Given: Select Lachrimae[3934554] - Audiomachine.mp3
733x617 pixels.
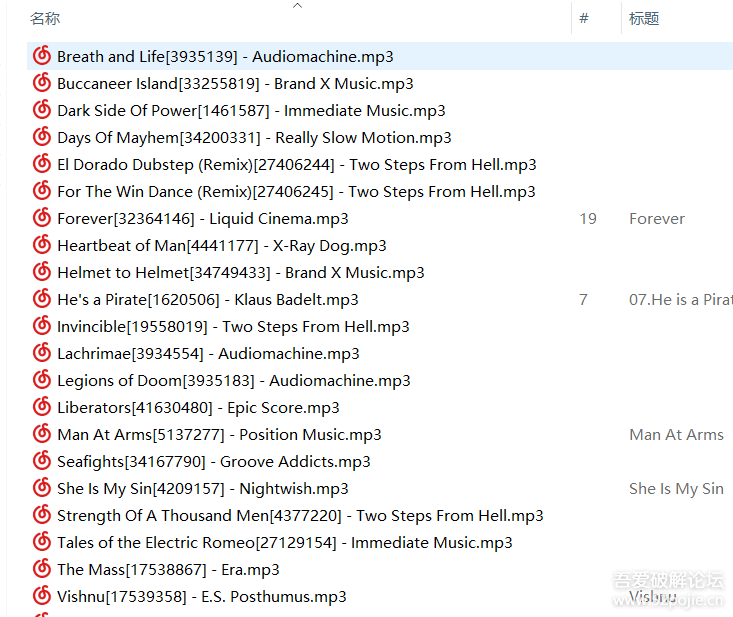Looking at the screenshot, I should click(x=208, y=354).
